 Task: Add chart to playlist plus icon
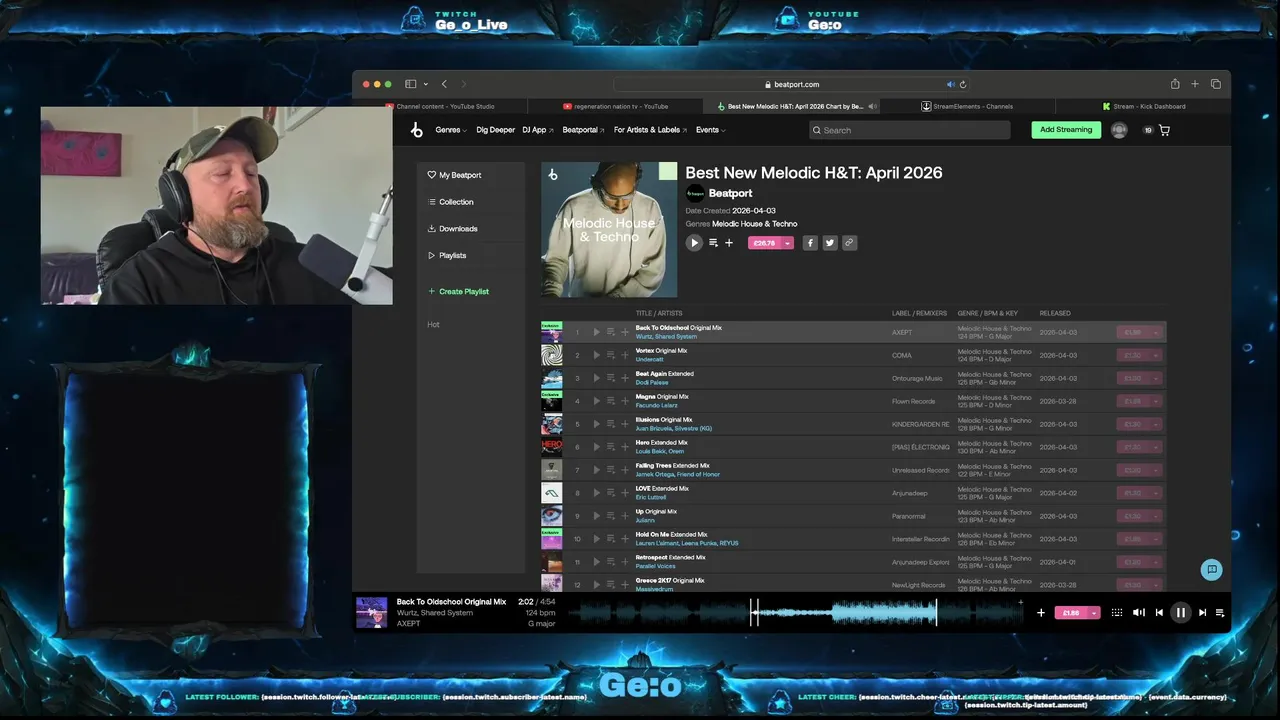[729, 243]
